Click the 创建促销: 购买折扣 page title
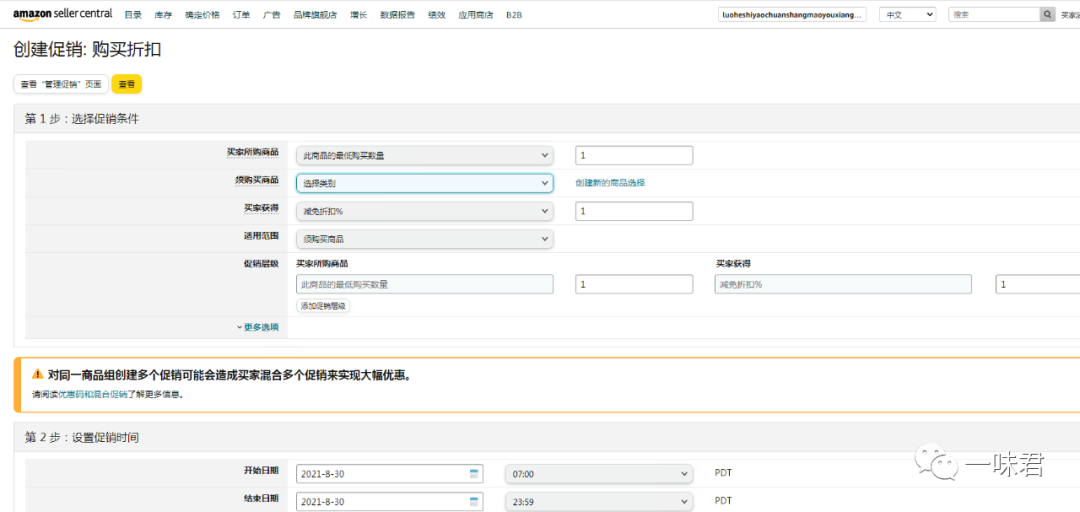1080x512 pixels. [x=87, y=49]
